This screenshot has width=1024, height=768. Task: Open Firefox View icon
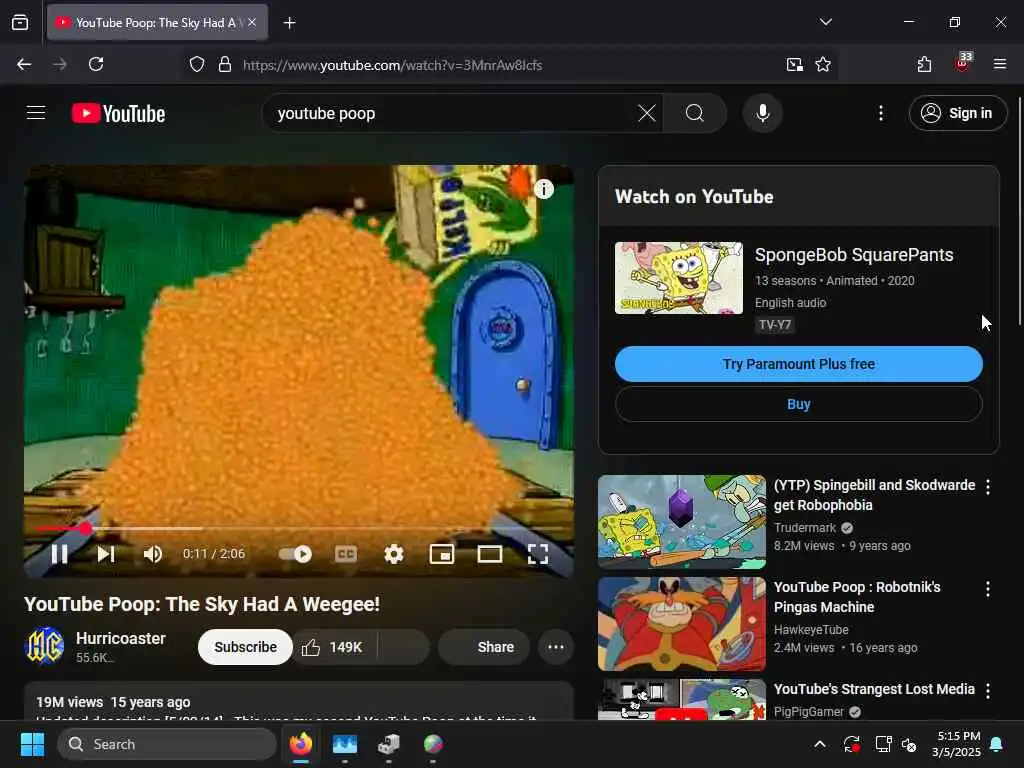[20, 23]
